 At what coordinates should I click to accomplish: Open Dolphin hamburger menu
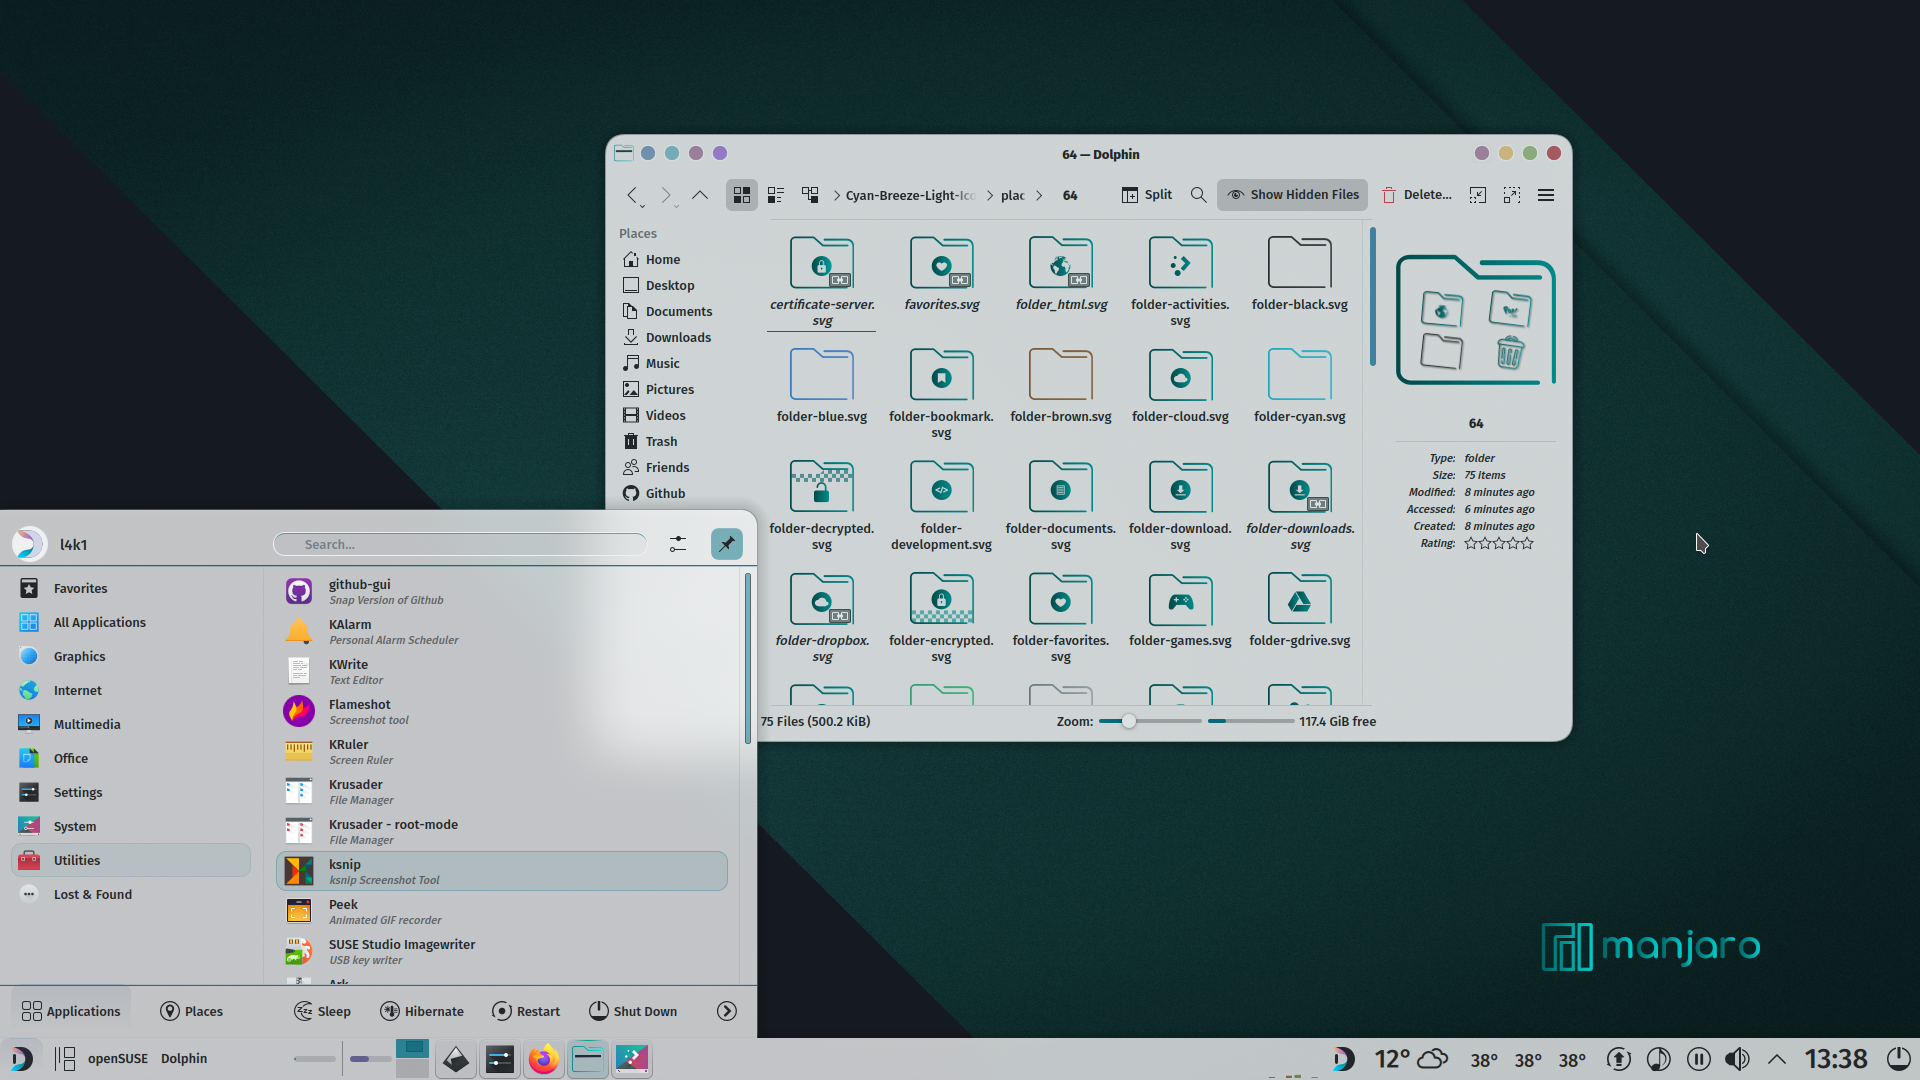[1546, 195]
